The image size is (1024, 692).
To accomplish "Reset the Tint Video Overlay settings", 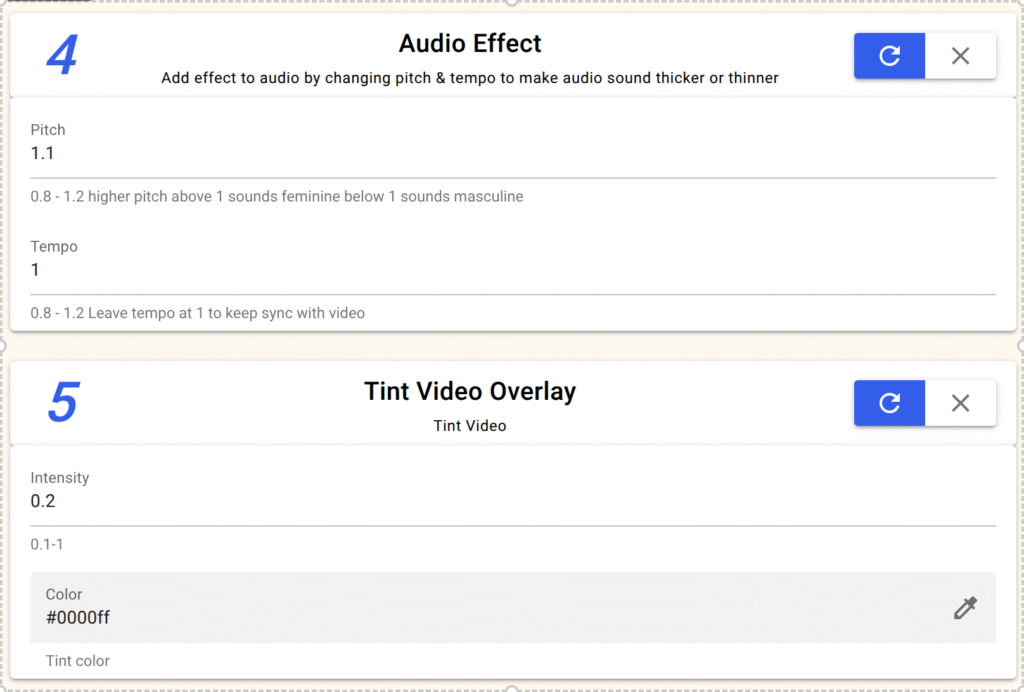I will [889, 403].
